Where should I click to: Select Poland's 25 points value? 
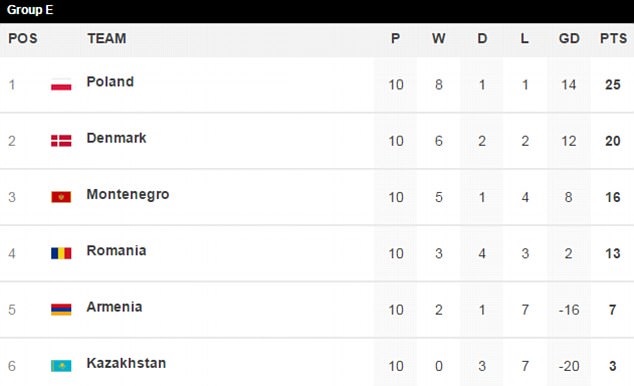coord(613,84)
